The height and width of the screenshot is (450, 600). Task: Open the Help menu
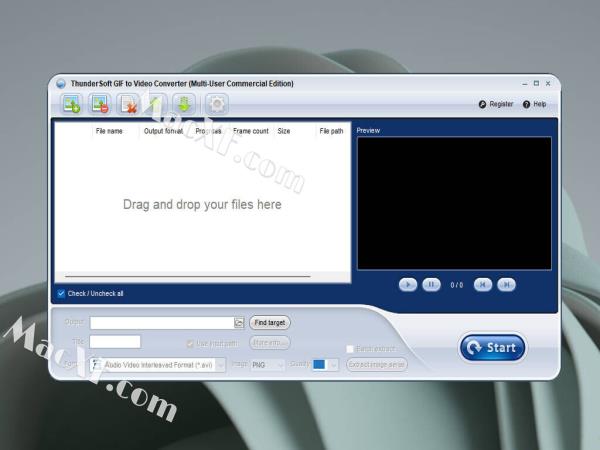pos(534,104)
